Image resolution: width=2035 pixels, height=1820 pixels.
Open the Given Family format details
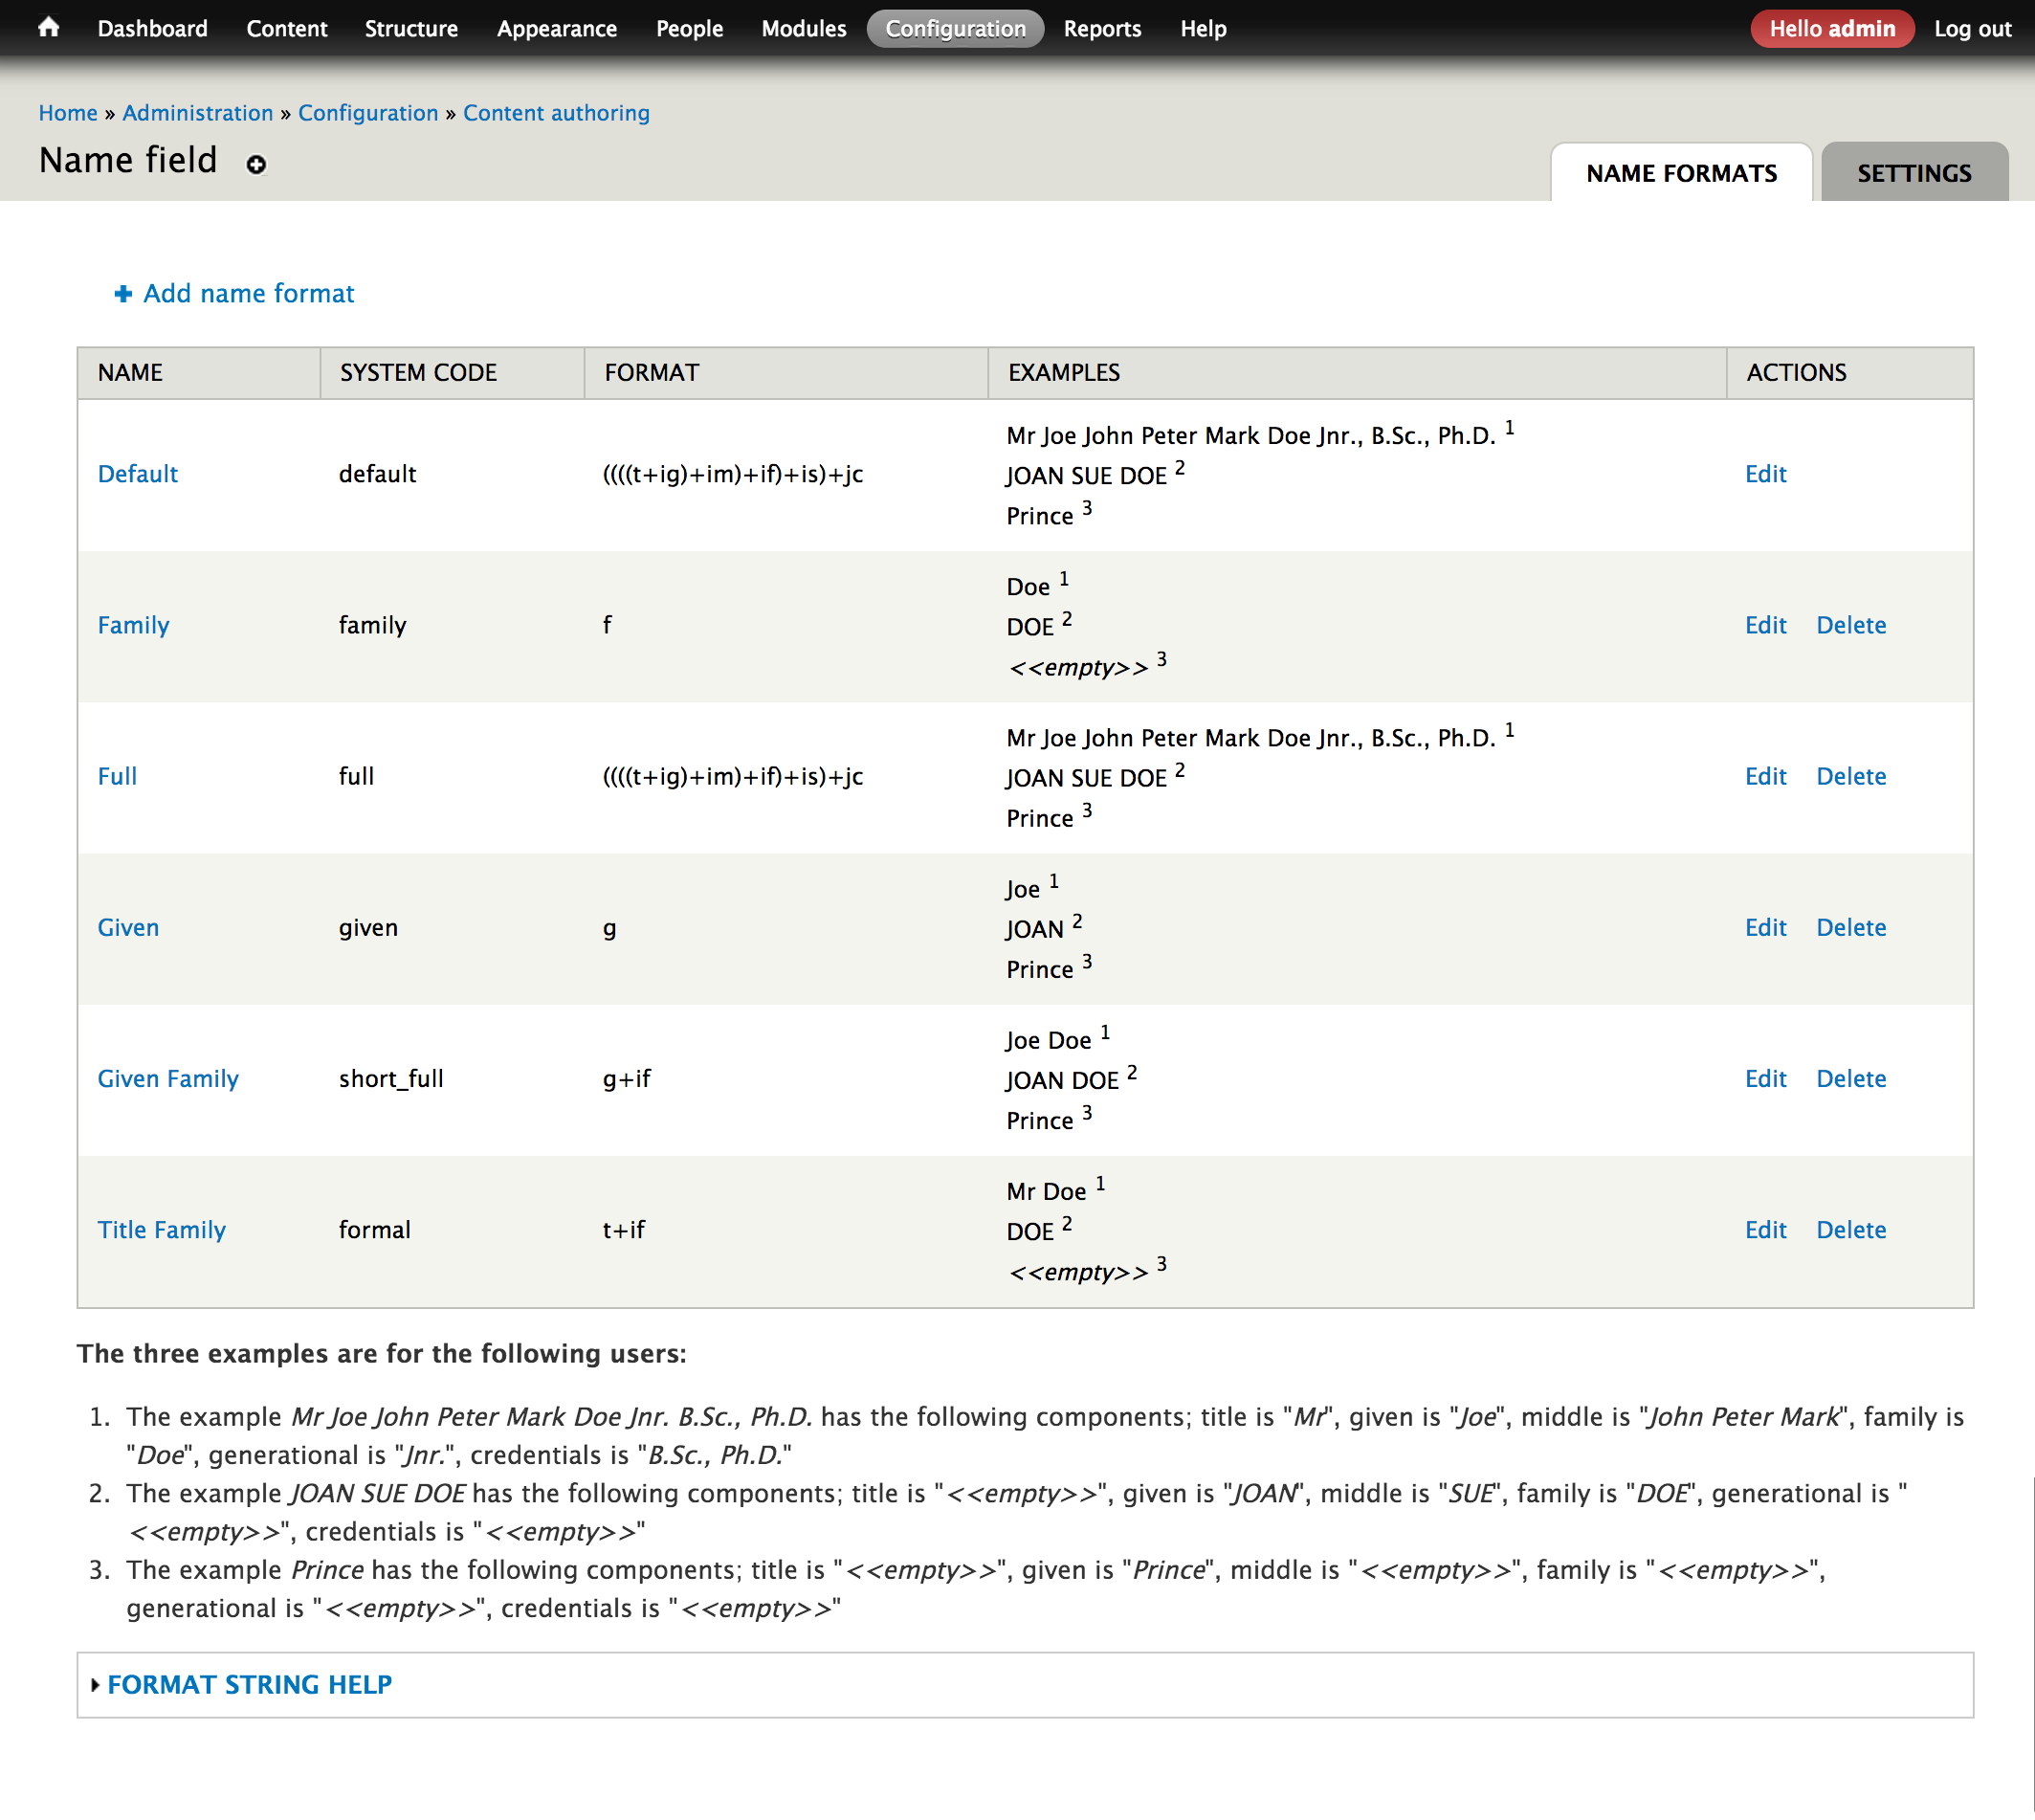pyautogui.click(x=167, y=1079)
